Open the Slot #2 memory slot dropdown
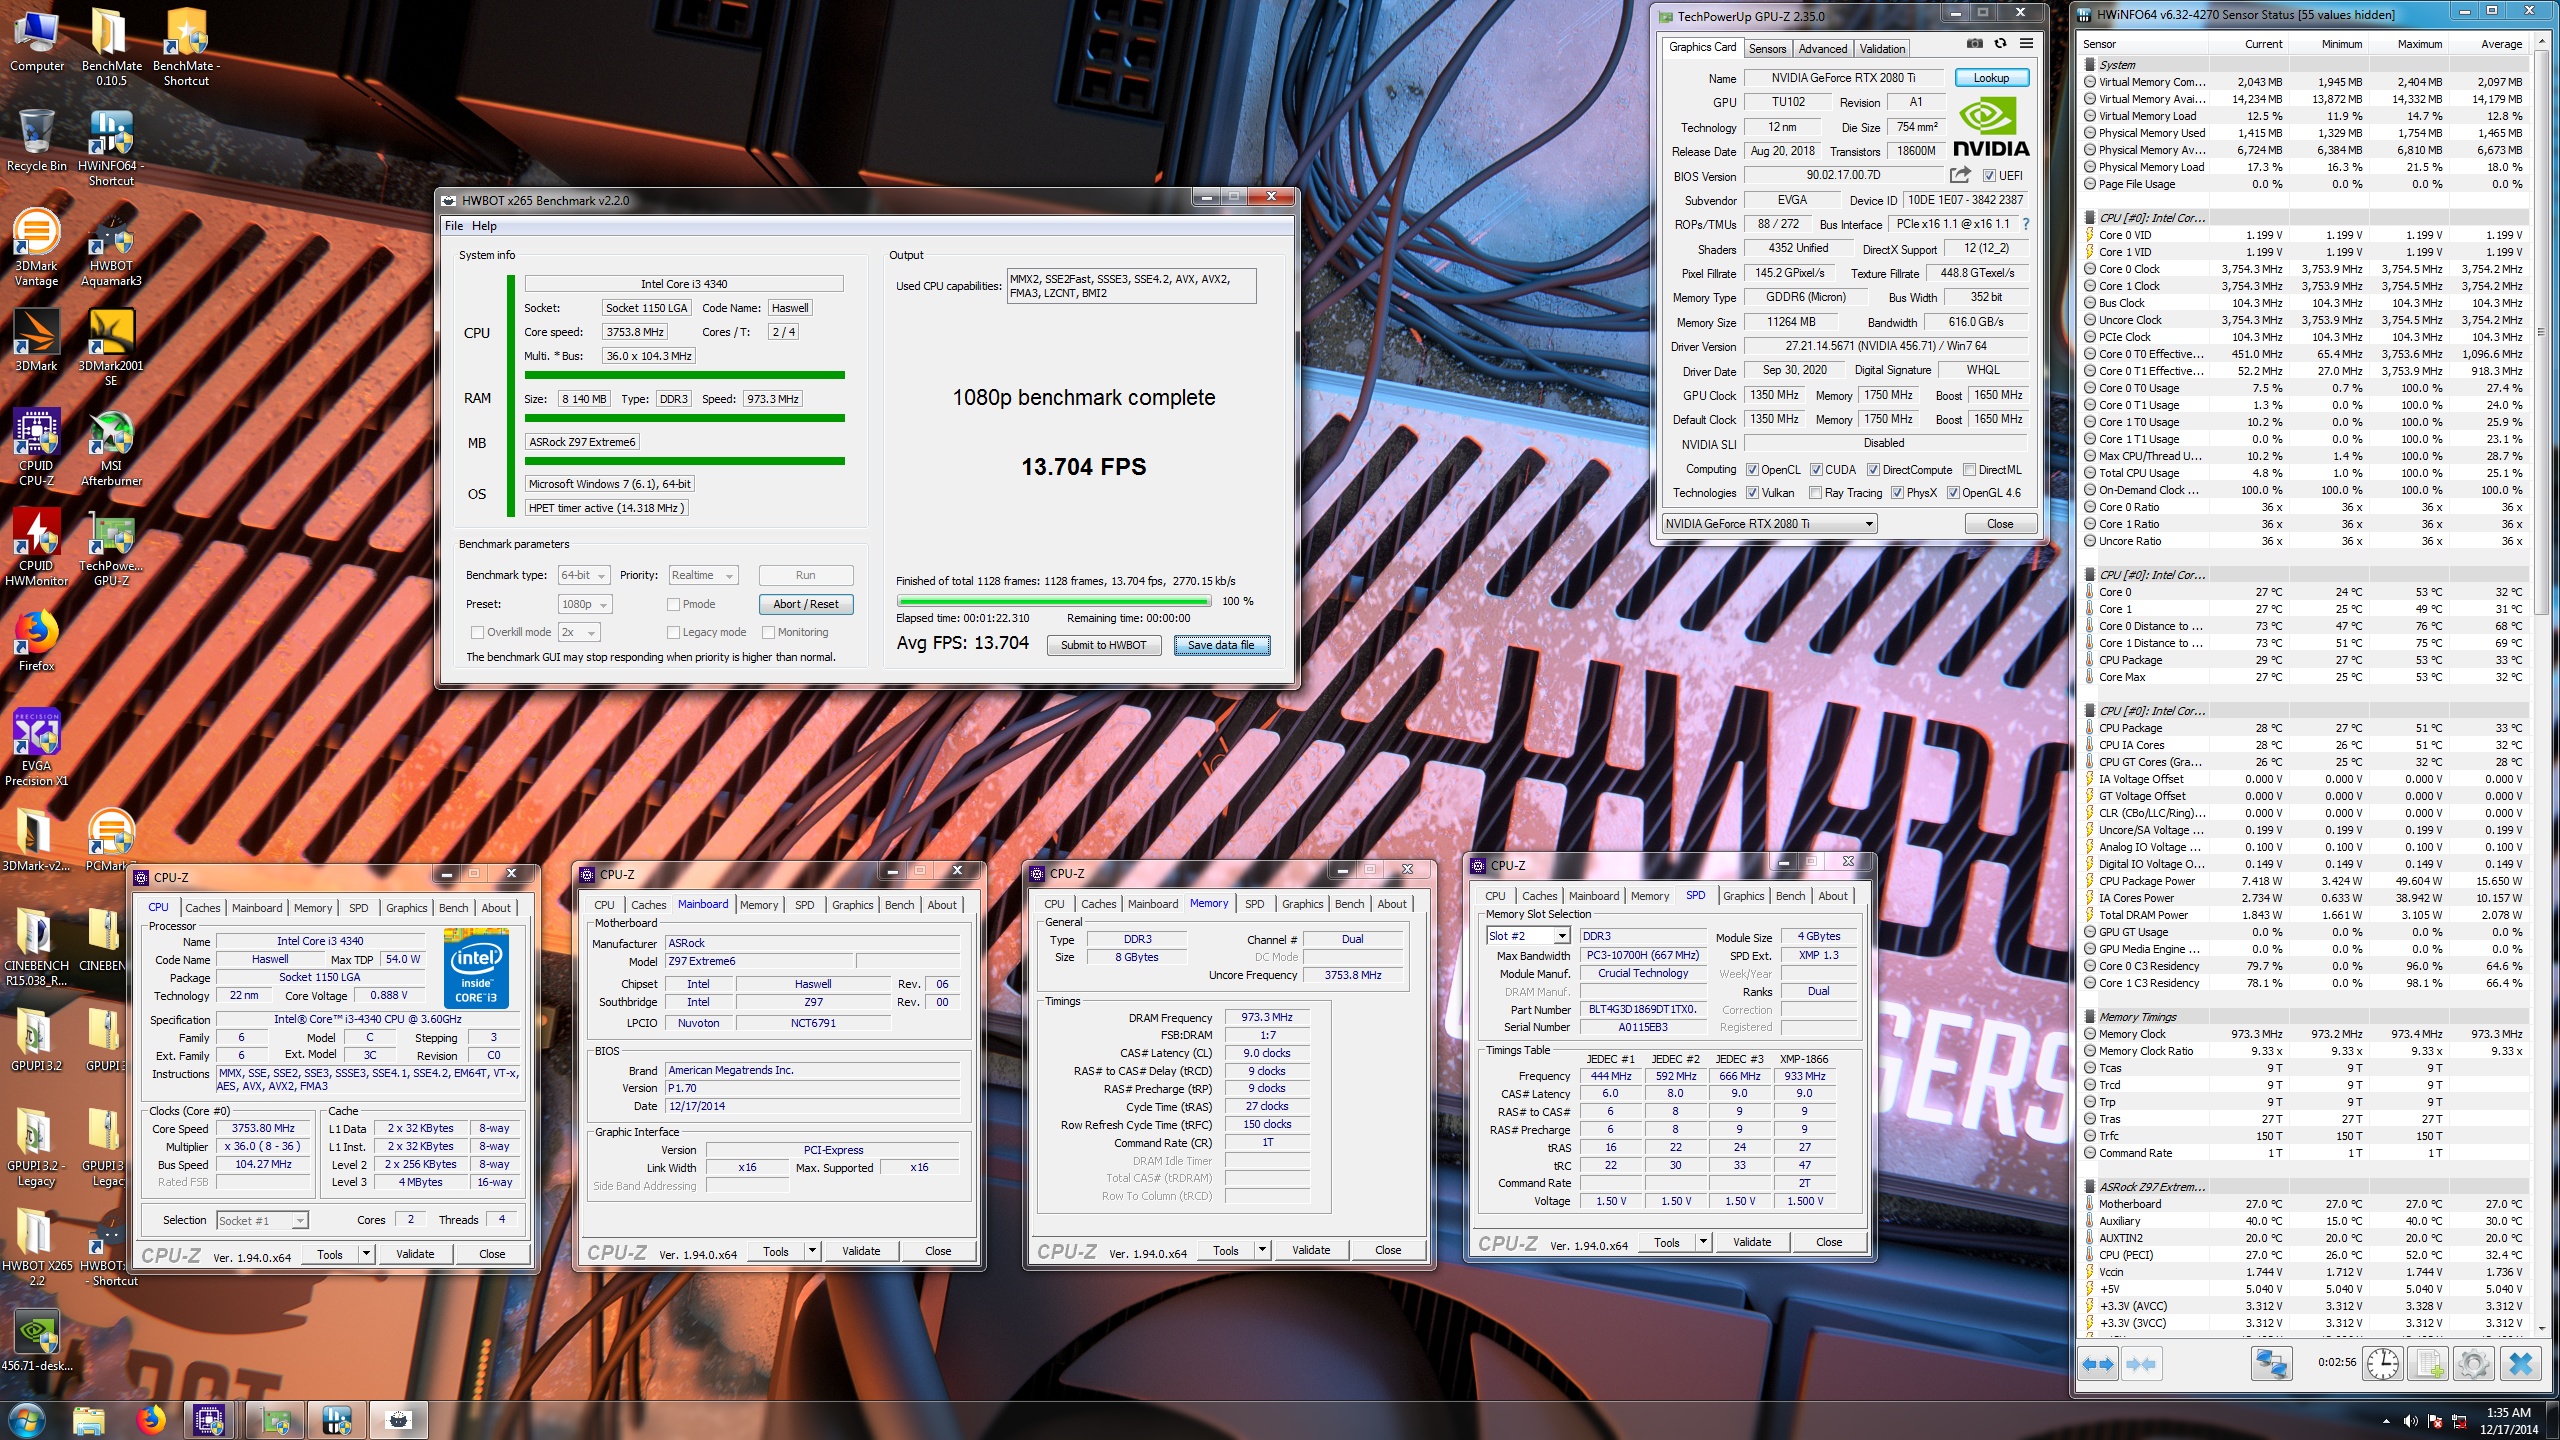This screenshot has width=2560, height=1440. pos(1528,936)
